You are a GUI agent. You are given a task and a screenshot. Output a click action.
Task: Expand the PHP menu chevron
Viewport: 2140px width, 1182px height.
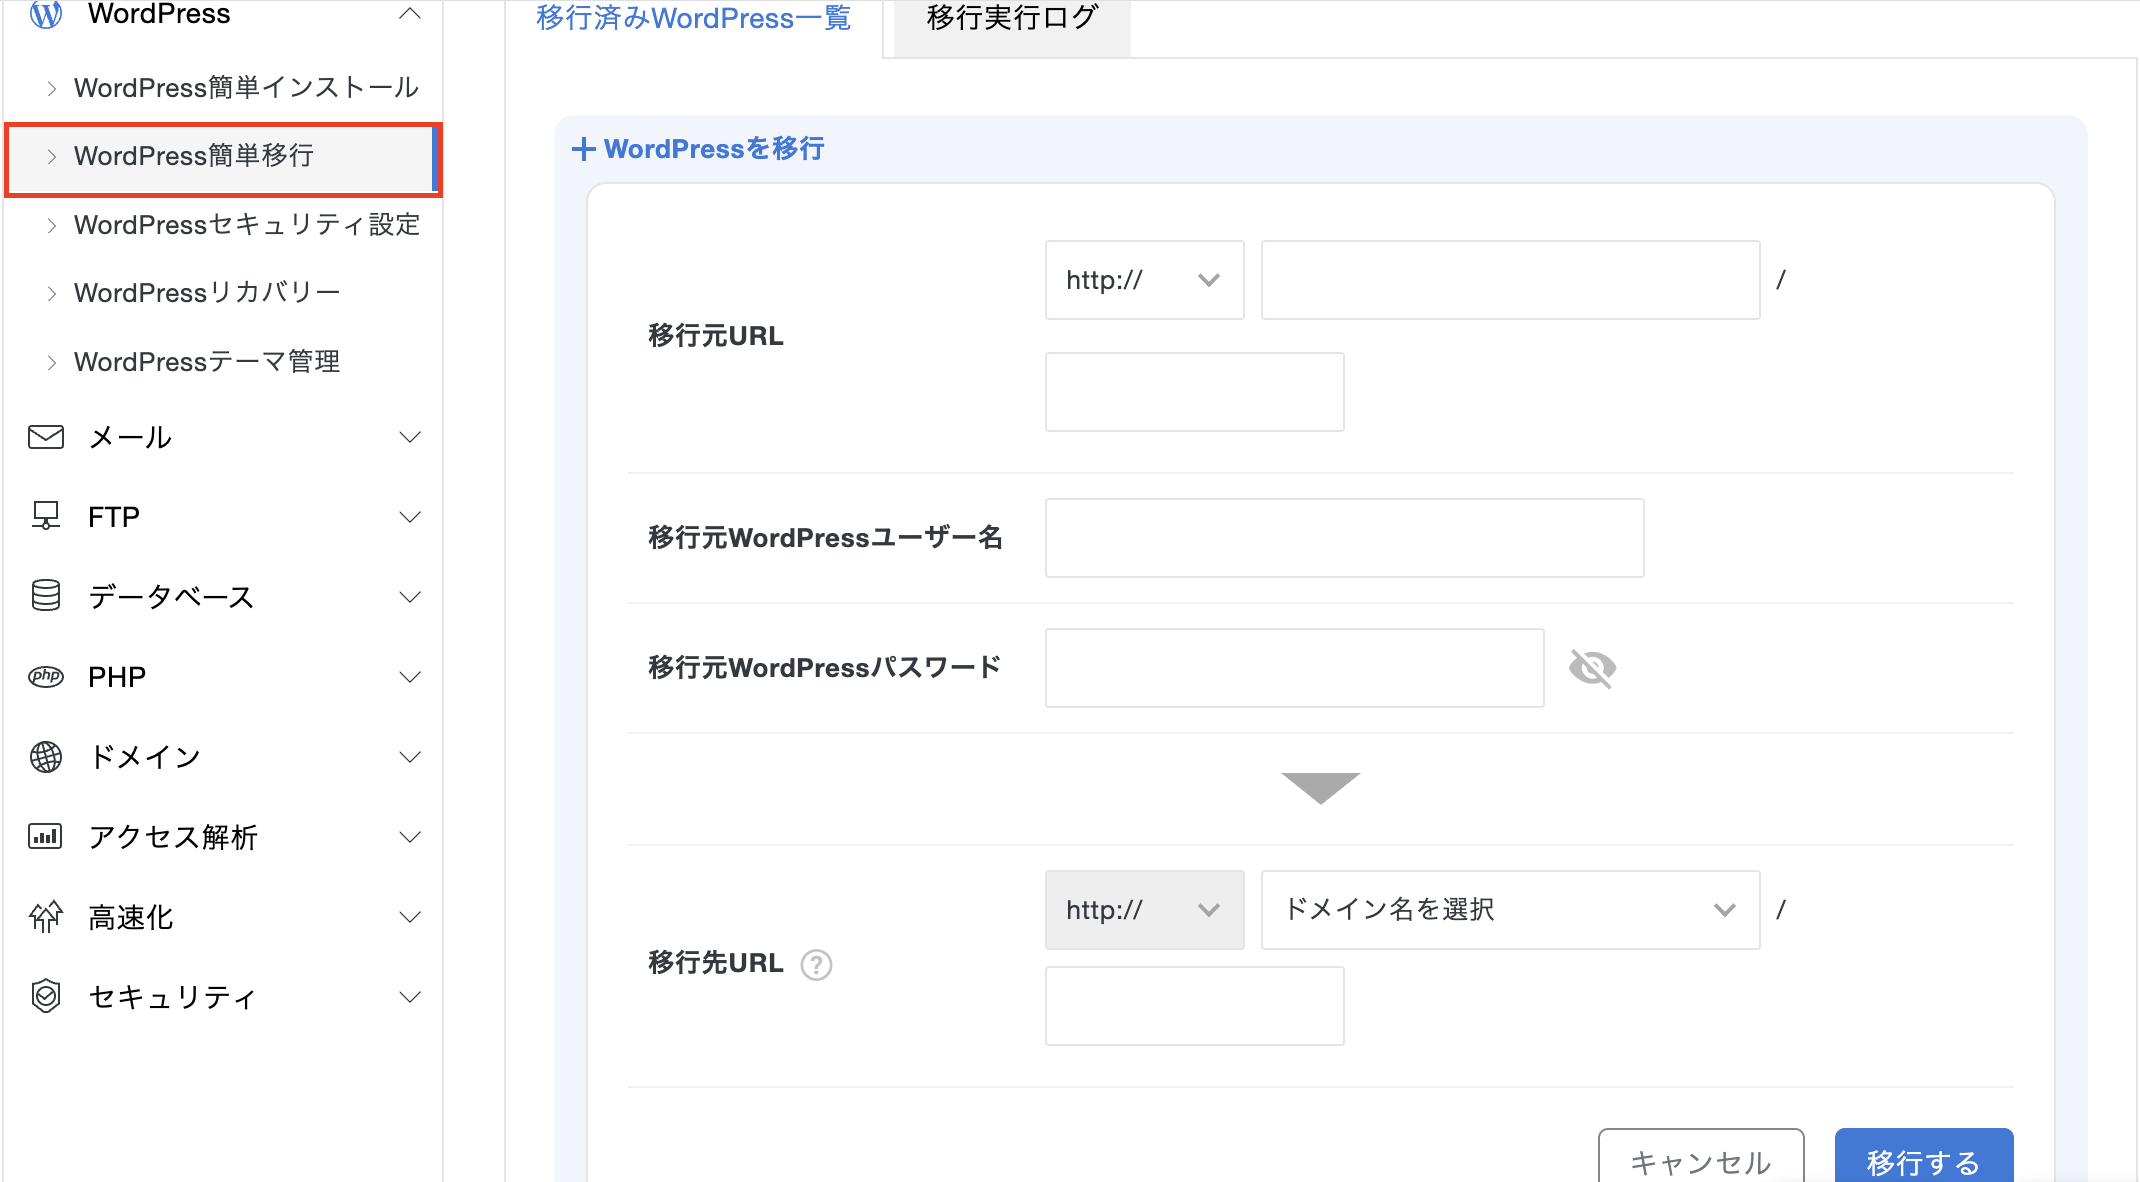(x=409, y=677)
